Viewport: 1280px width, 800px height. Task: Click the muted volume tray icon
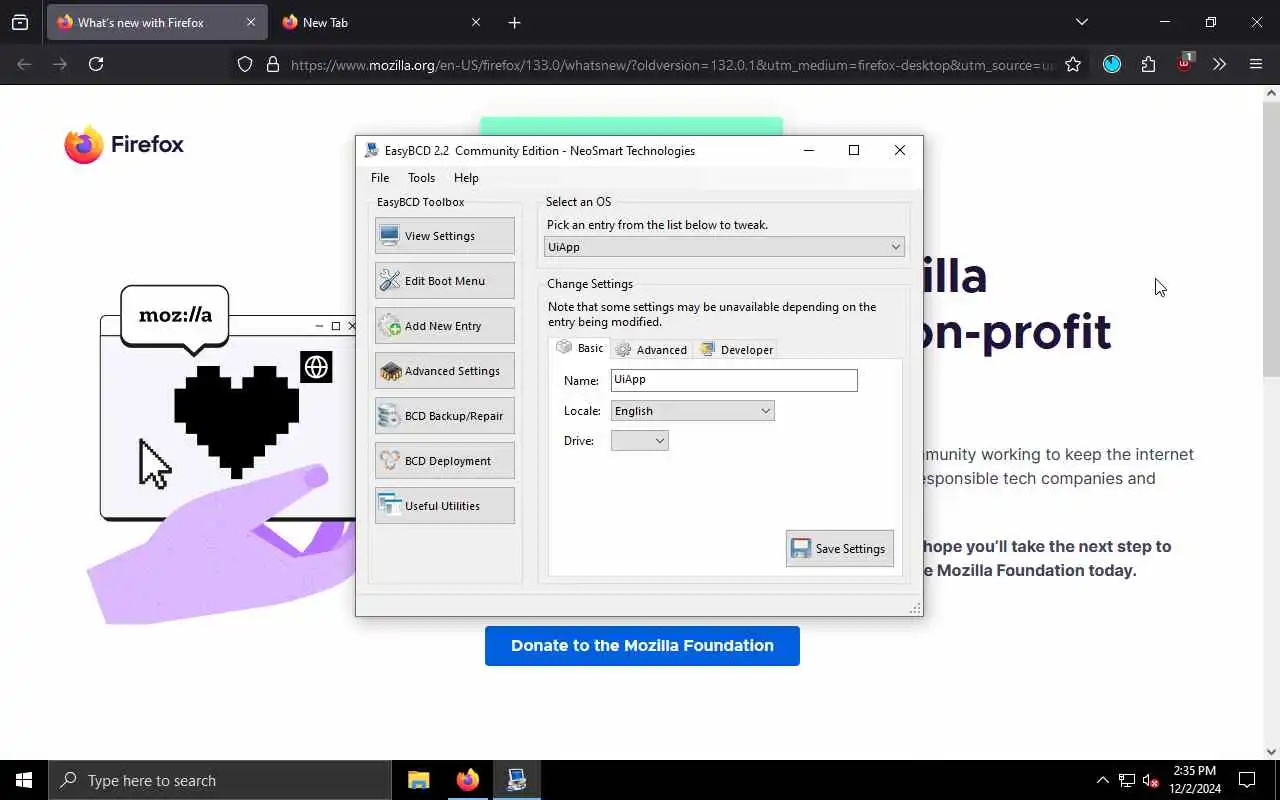[1151, 780]
